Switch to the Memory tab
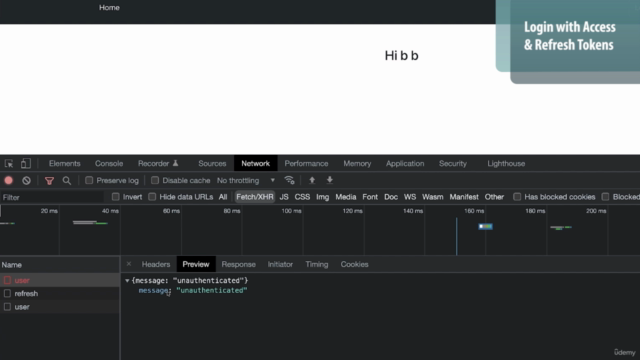Image resolution: width=640 pixels, height=360 pixels. pyautogui.click(x=357, y=163)
